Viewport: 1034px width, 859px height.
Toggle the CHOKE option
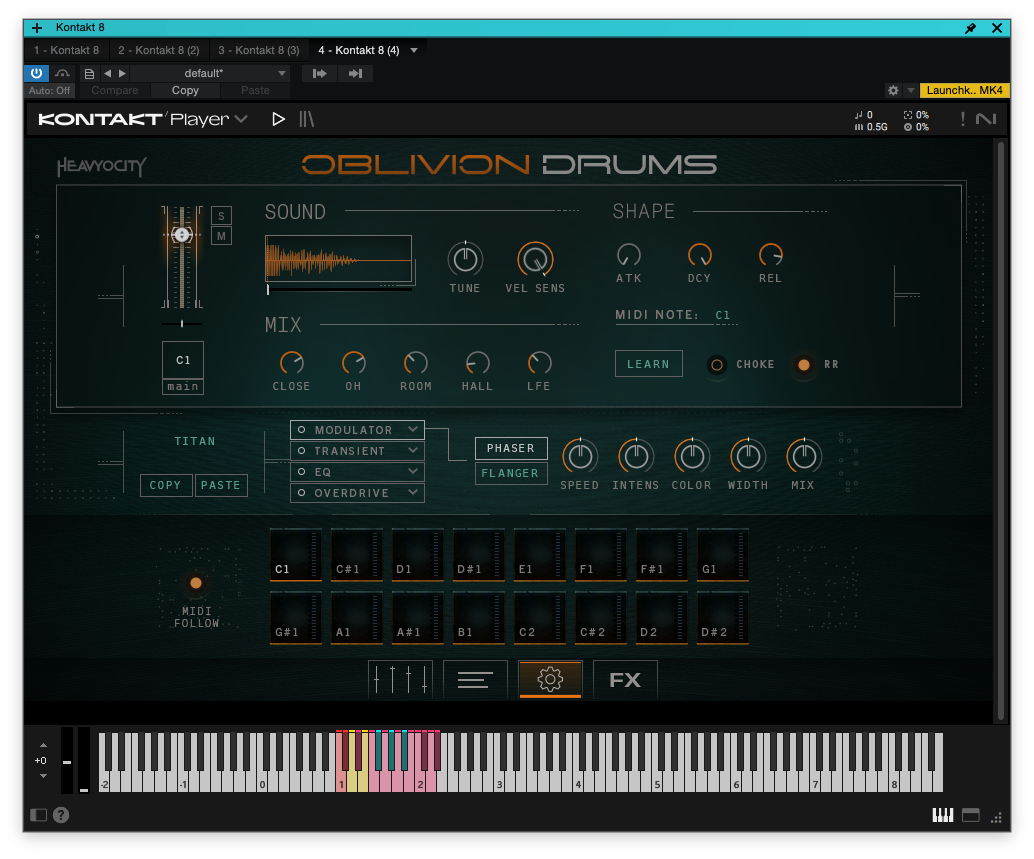717,365
